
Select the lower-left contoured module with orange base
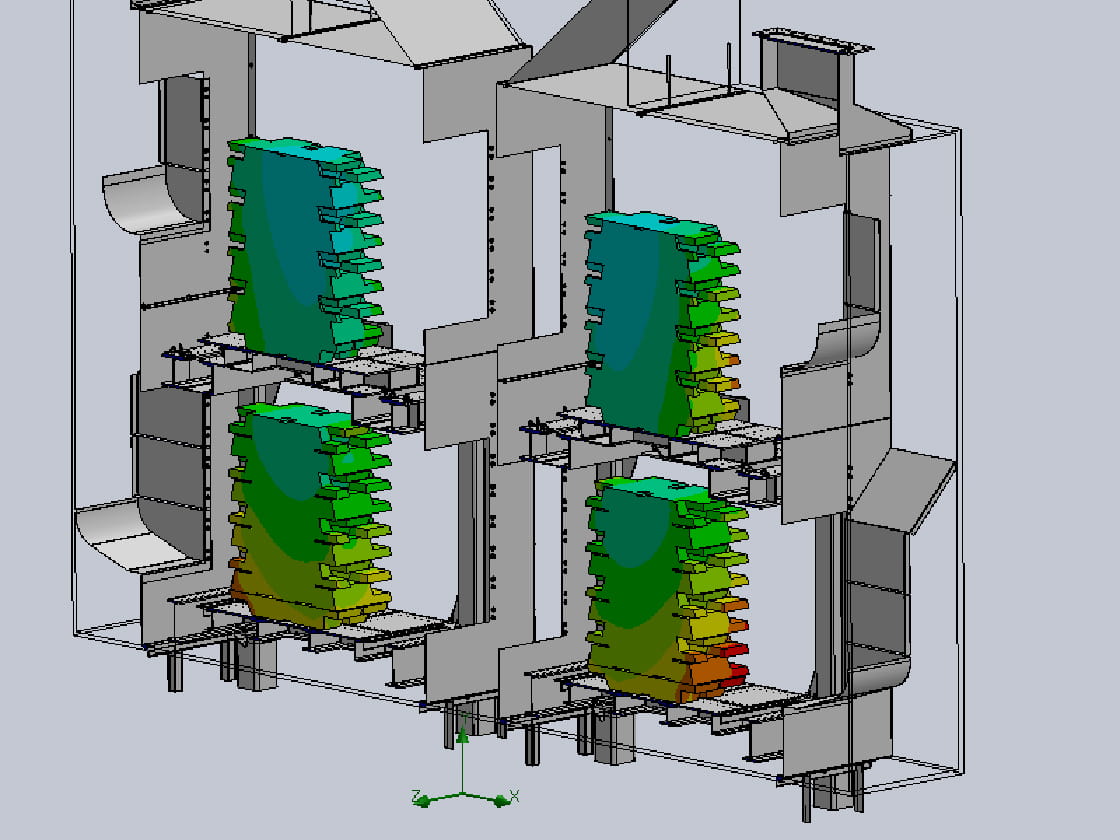(x=310, y=515)
